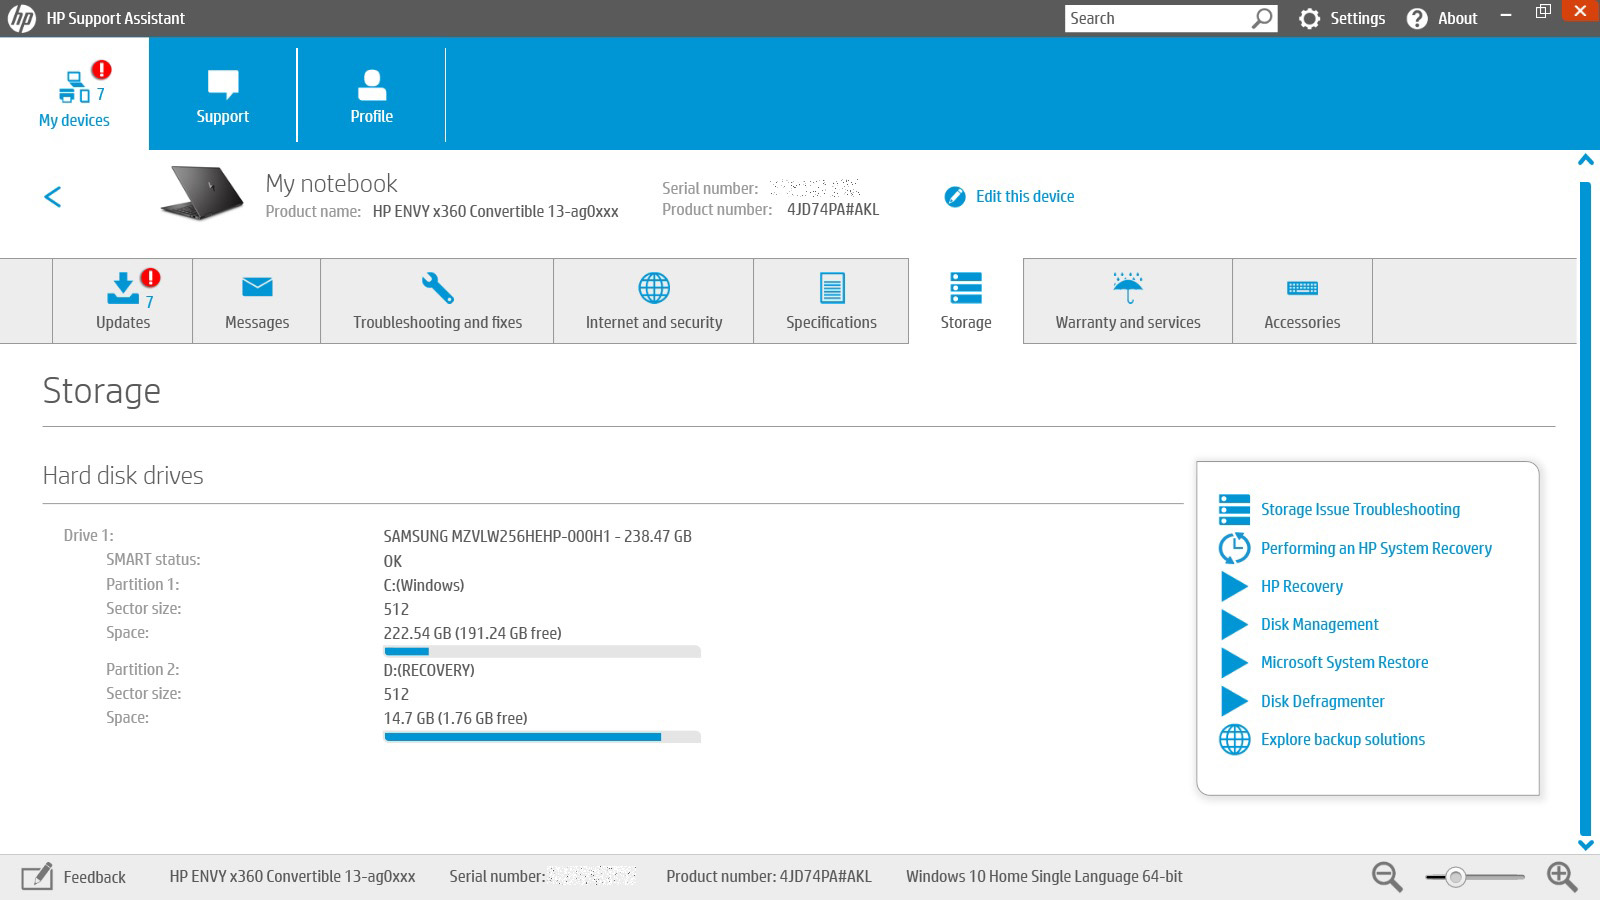Open the Warranty and services tab
Viewport: 1600px width, 900px height.
(1128, 301)
